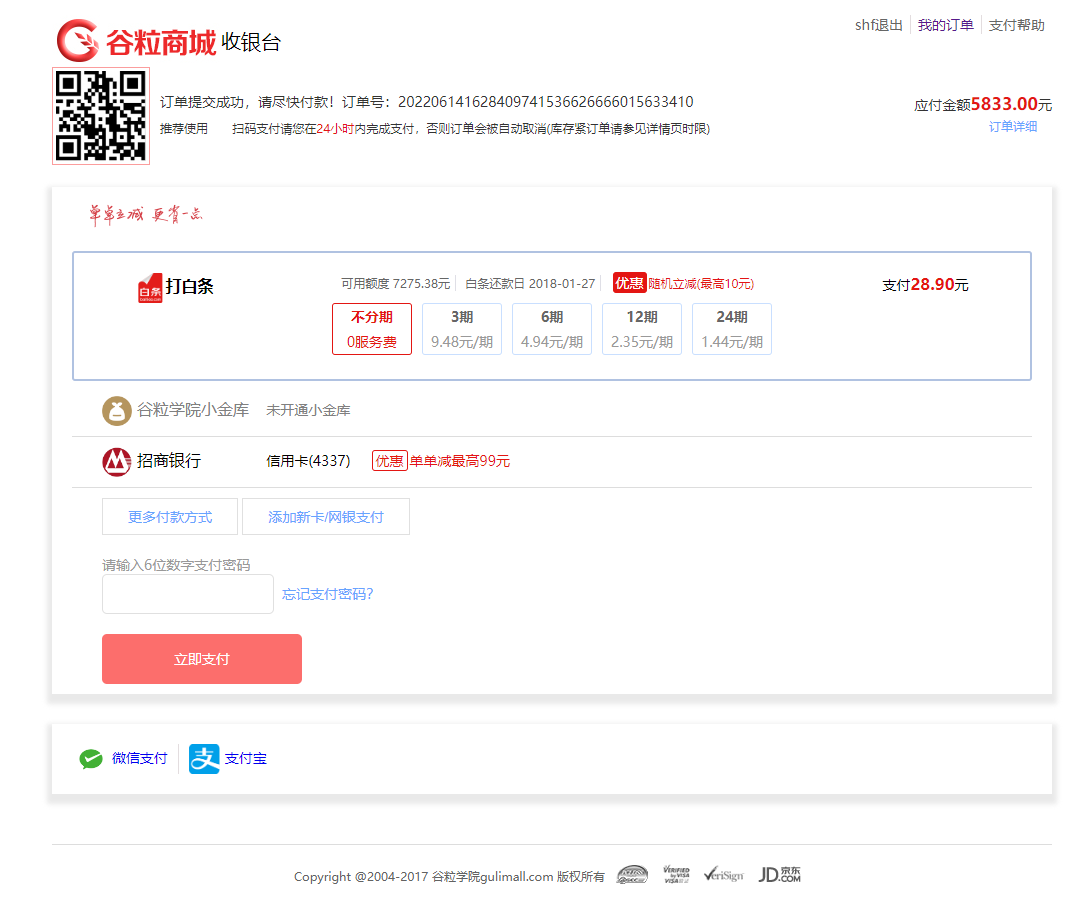Click the copyright gulimall.com footer text
This screenshot has width=1082, height=907.
coord(449,877)
